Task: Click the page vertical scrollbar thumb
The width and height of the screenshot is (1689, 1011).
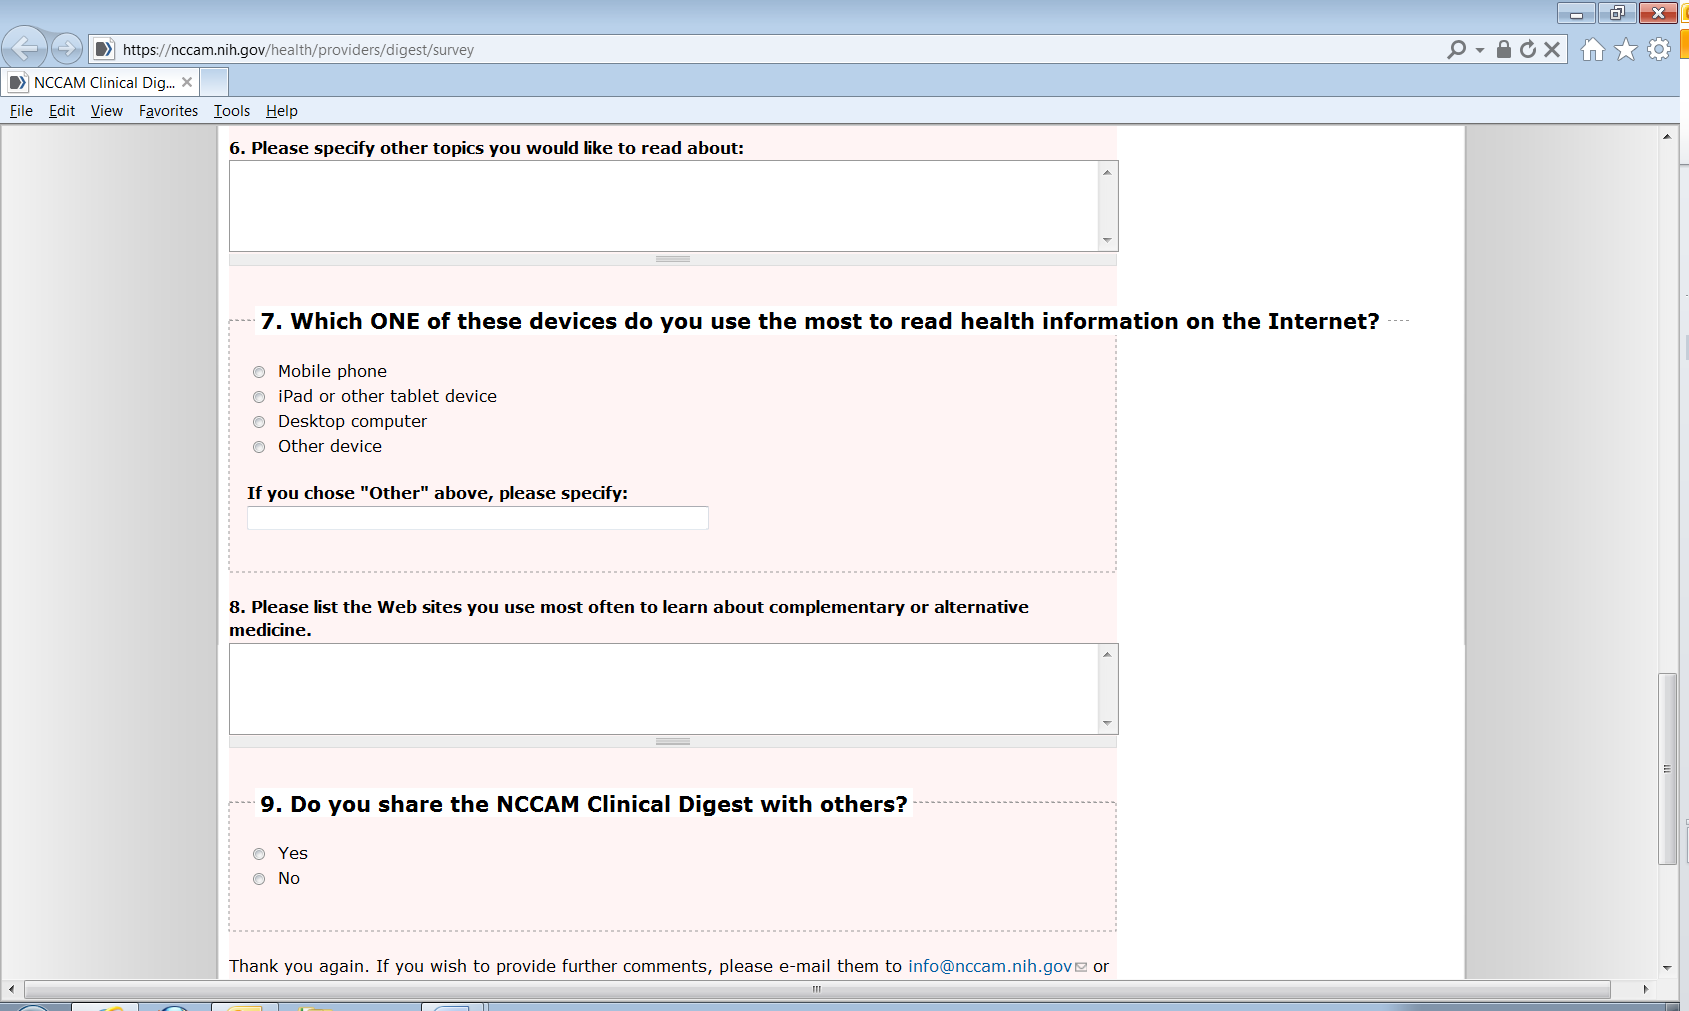Action: tap(1667, 769)
